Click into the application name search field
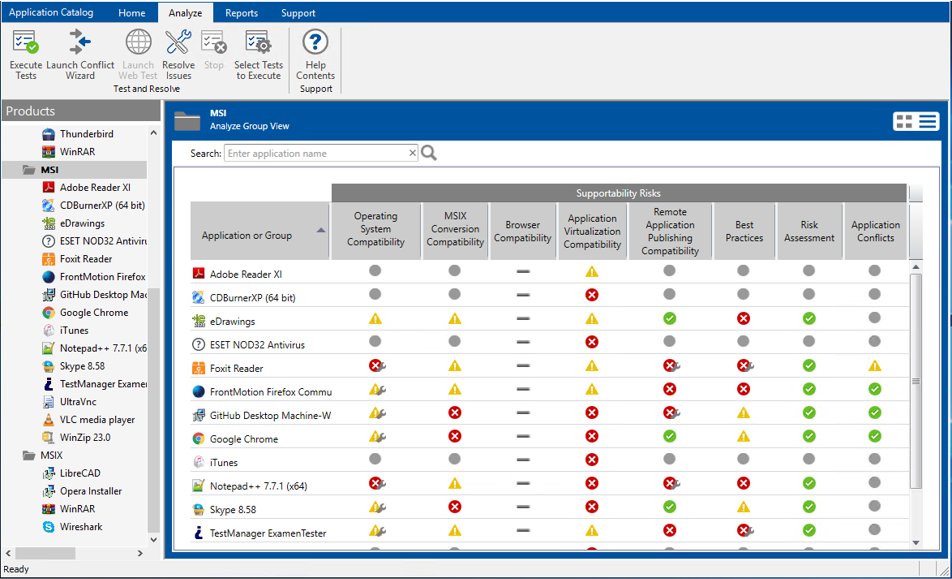This screenshot has width=952, height=579. tap(316, 154)
